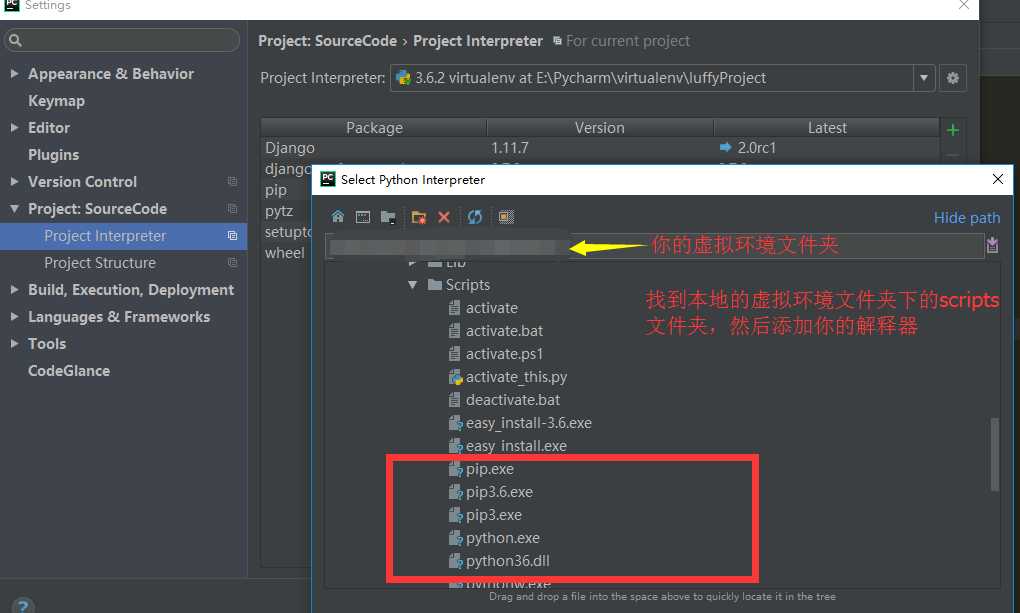Open Version Control settings label
This screenshot has width=1020, height=613.
click(82, 182)
